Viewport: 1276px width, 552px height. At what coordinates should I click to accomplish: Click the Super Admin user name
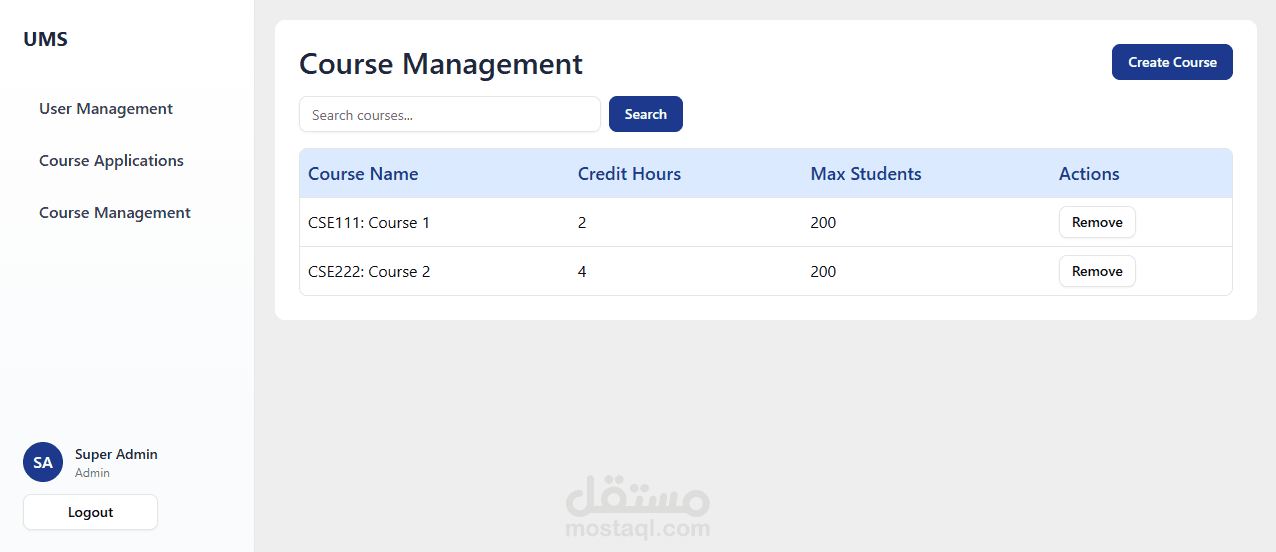tap(116, 454)
